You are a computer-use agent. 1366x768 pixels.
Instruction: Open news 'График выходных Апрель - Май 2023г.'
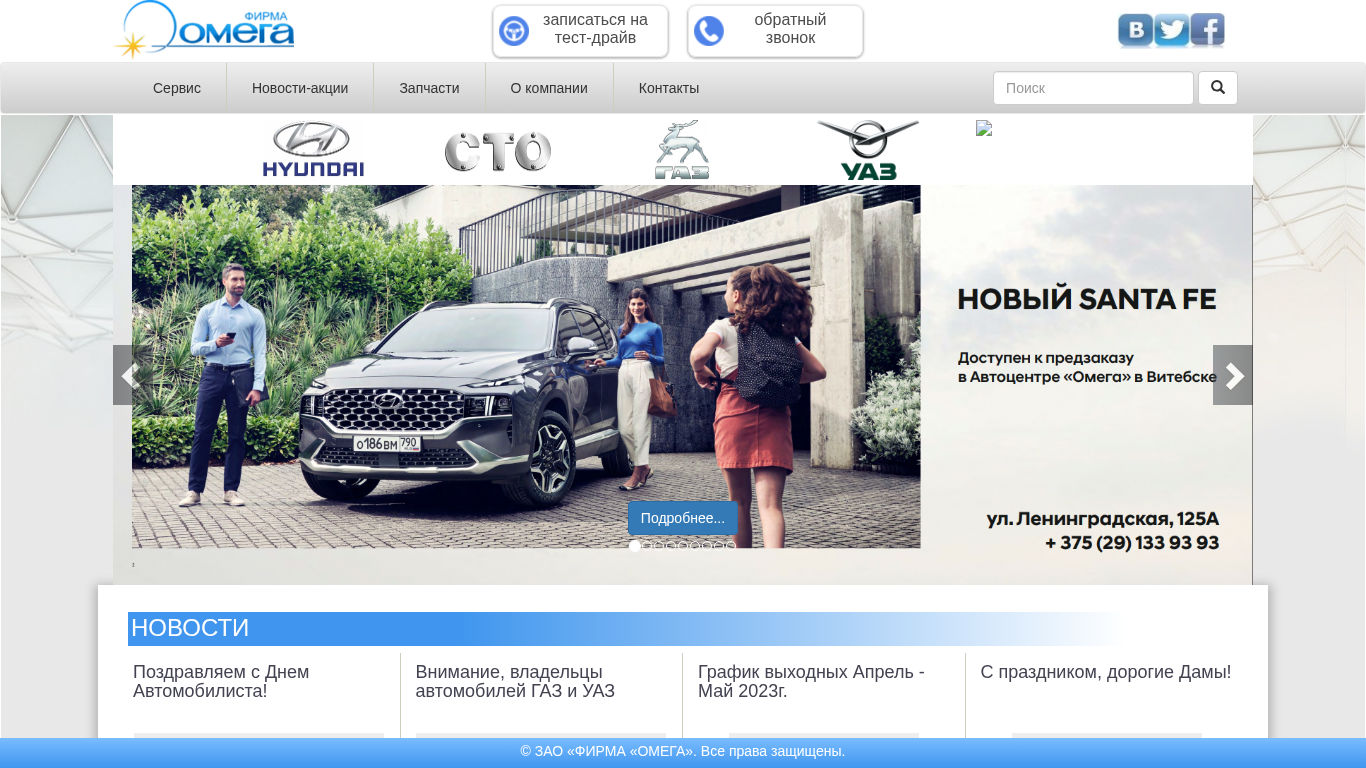point(811,682)
